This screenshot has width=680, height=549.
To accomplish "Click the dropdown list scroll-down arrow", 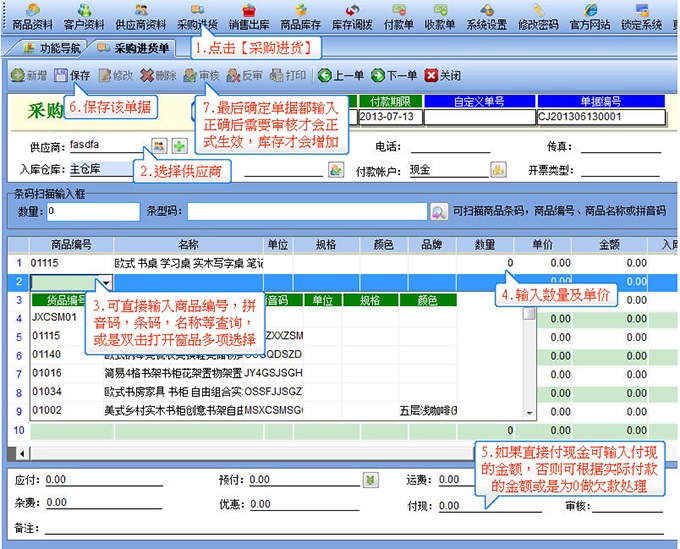I will tap(529, 413).
